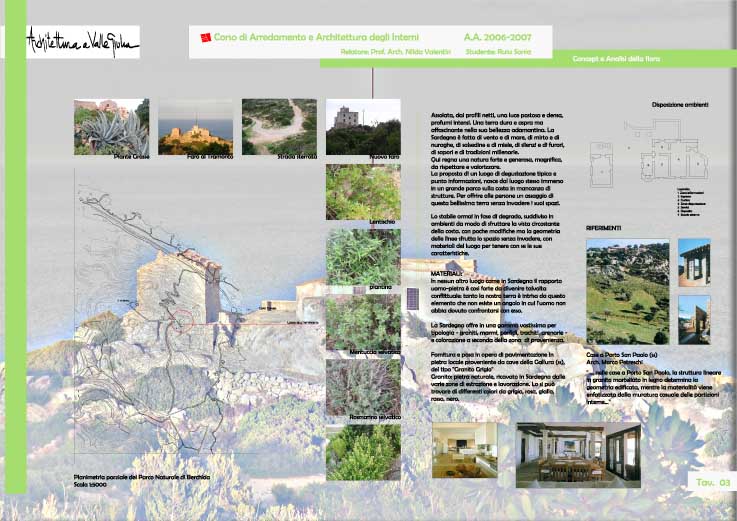Click the 'Concept e Analisi del faro' banner
Image resolution: width=737 pixels, height=521 pixels.
click(616, 59)
